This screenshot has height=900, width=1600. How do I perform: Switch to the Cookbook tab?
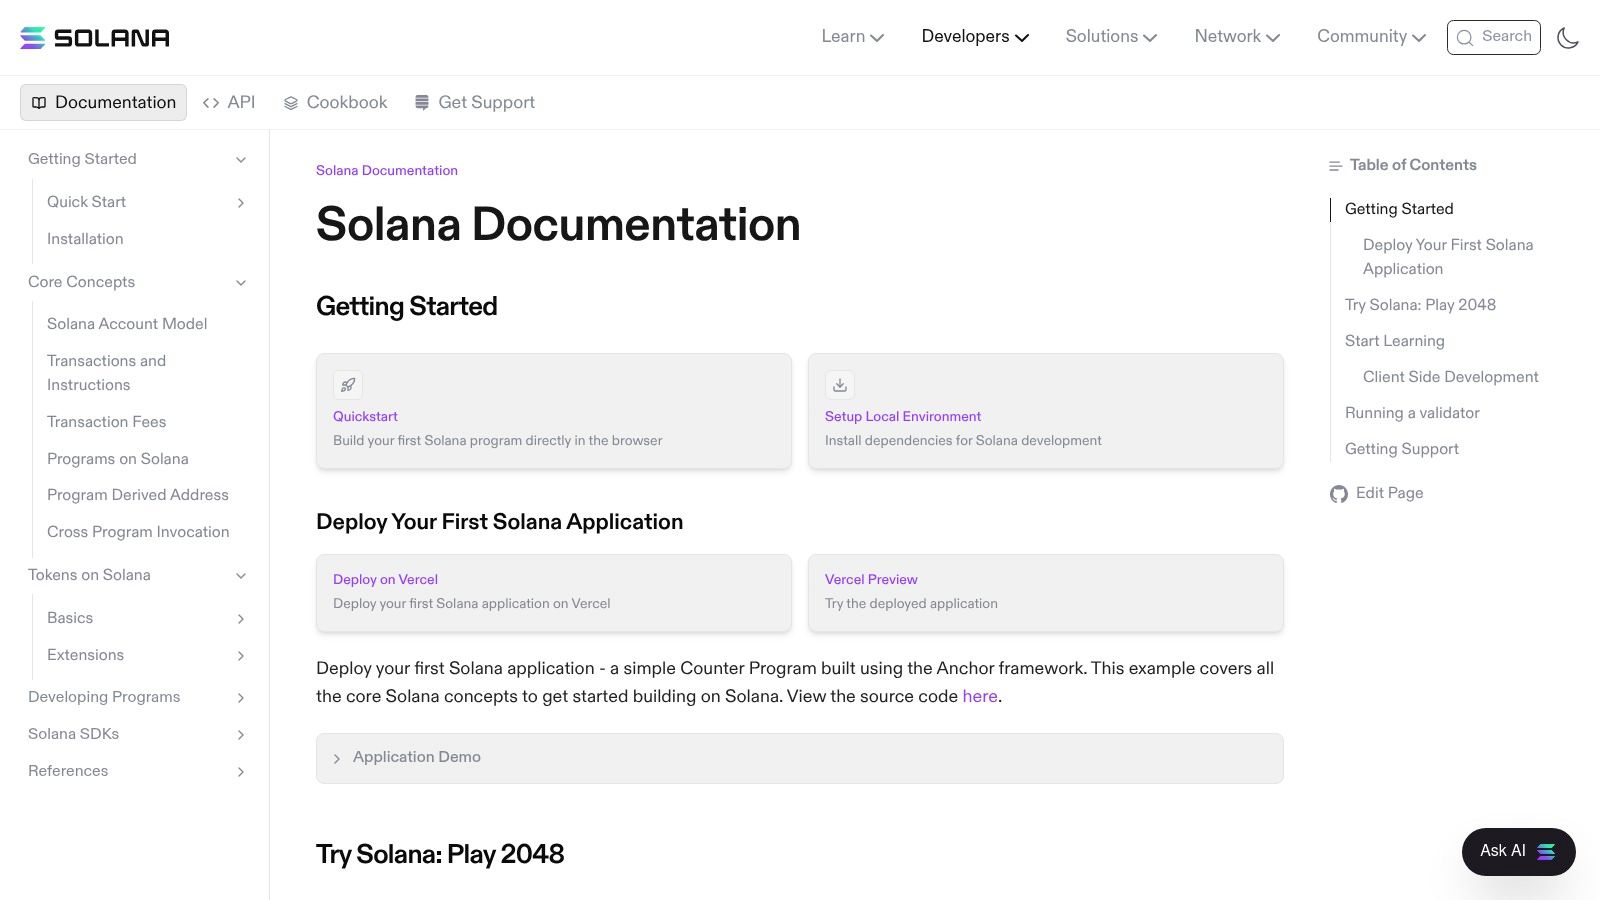336,103
